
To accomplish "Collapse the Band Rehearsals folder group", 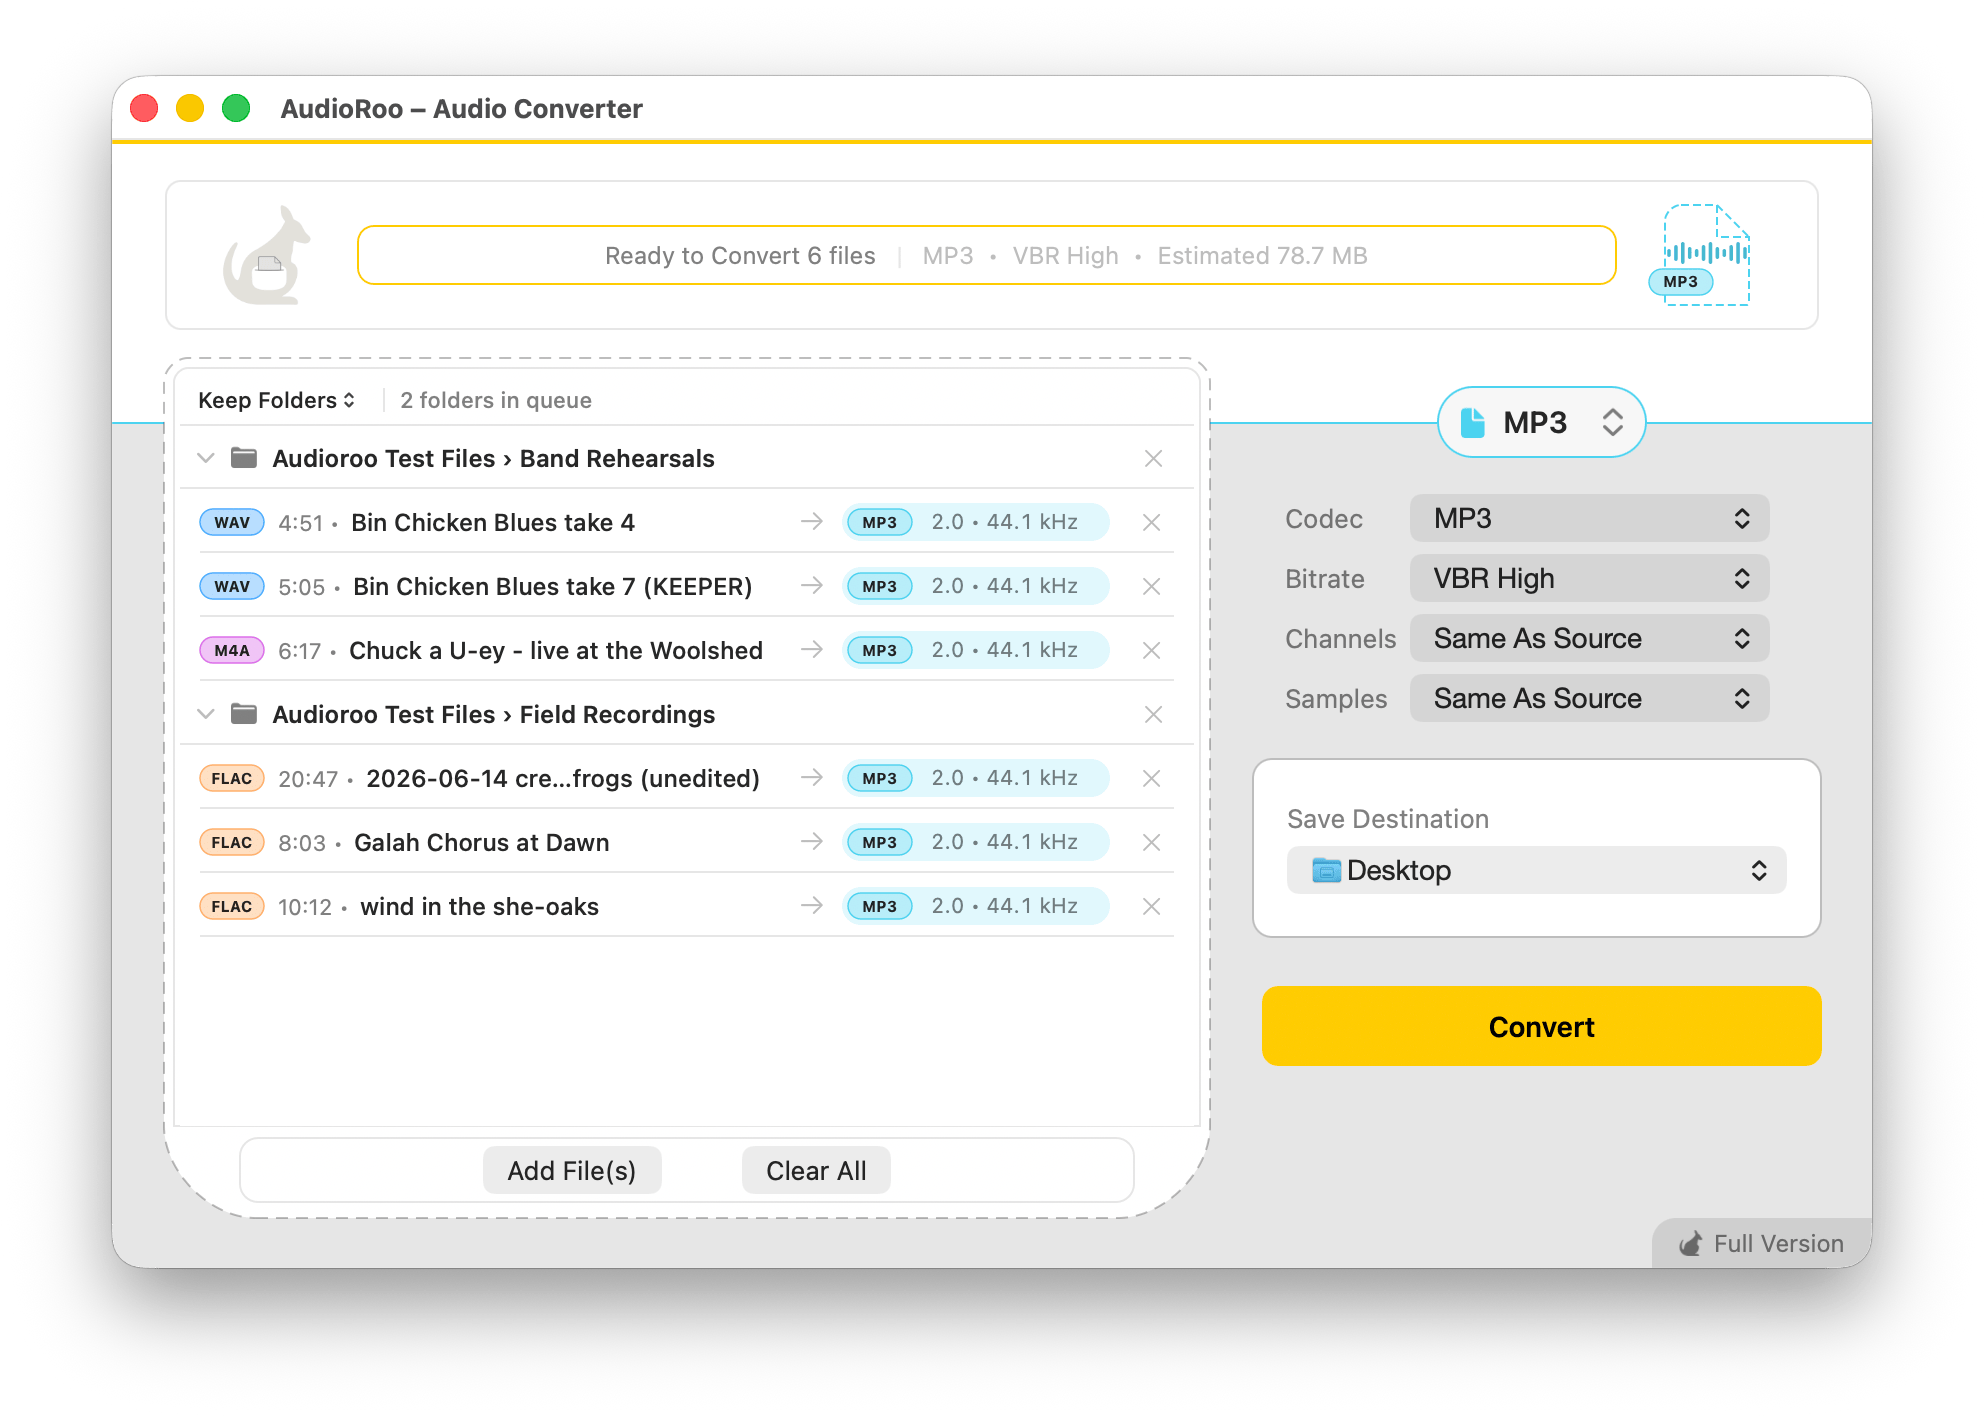I will 206,458.
